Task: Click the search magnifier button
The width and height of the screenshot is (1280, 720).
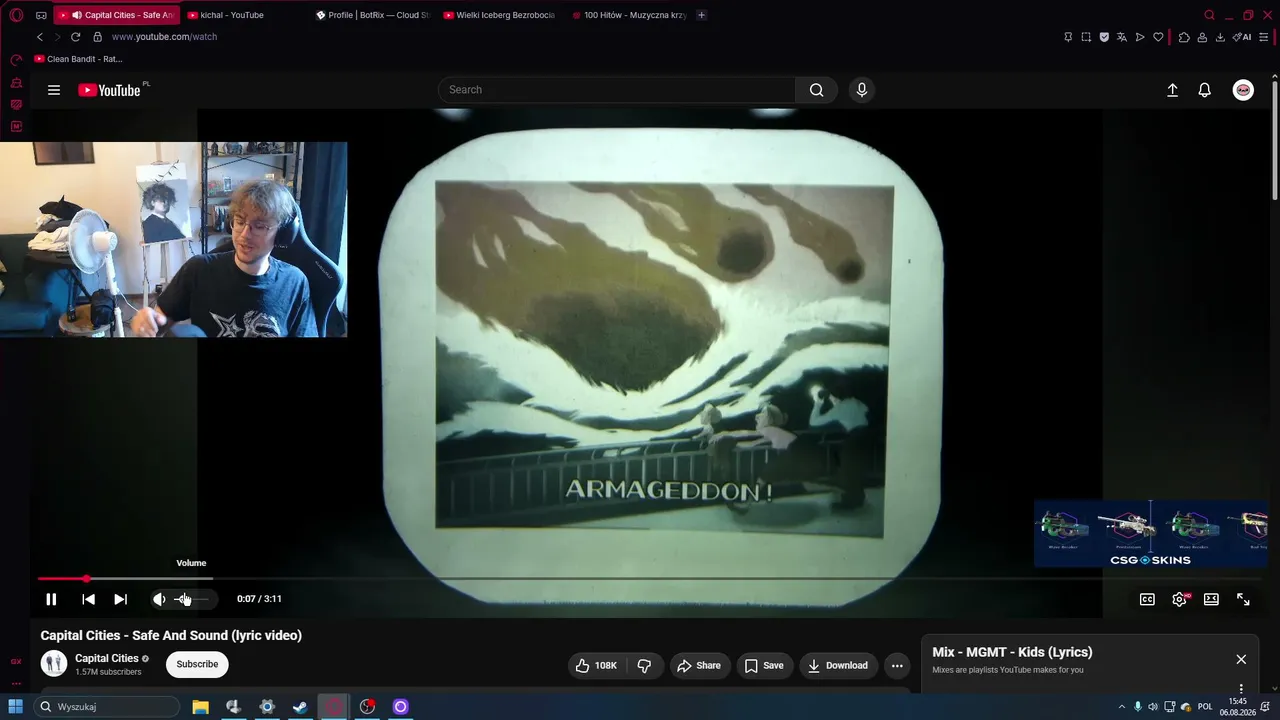Action: pyautogui.click(x=817, y=90)
